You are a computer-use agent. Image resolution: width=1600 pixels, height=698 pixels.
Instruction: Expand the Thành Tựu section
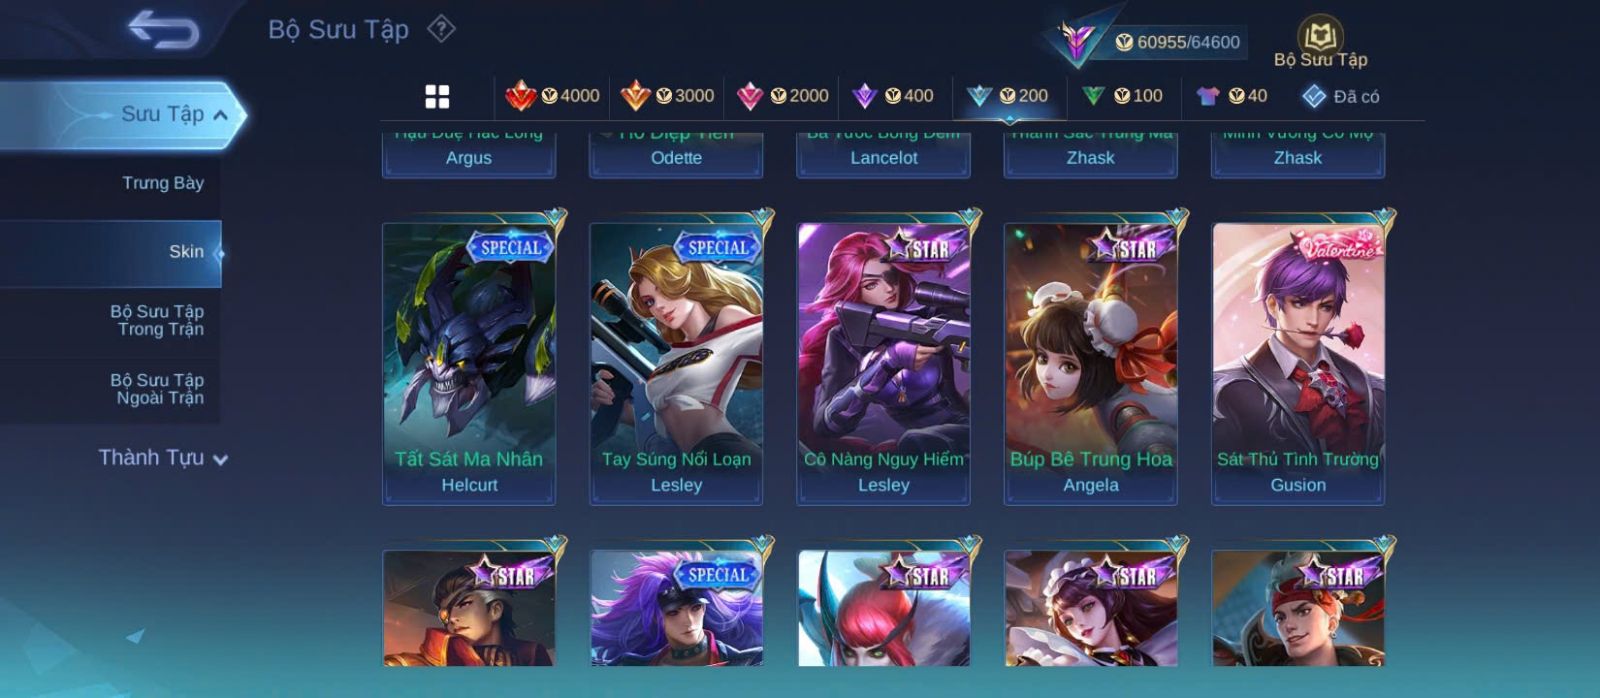coord(163,458)
